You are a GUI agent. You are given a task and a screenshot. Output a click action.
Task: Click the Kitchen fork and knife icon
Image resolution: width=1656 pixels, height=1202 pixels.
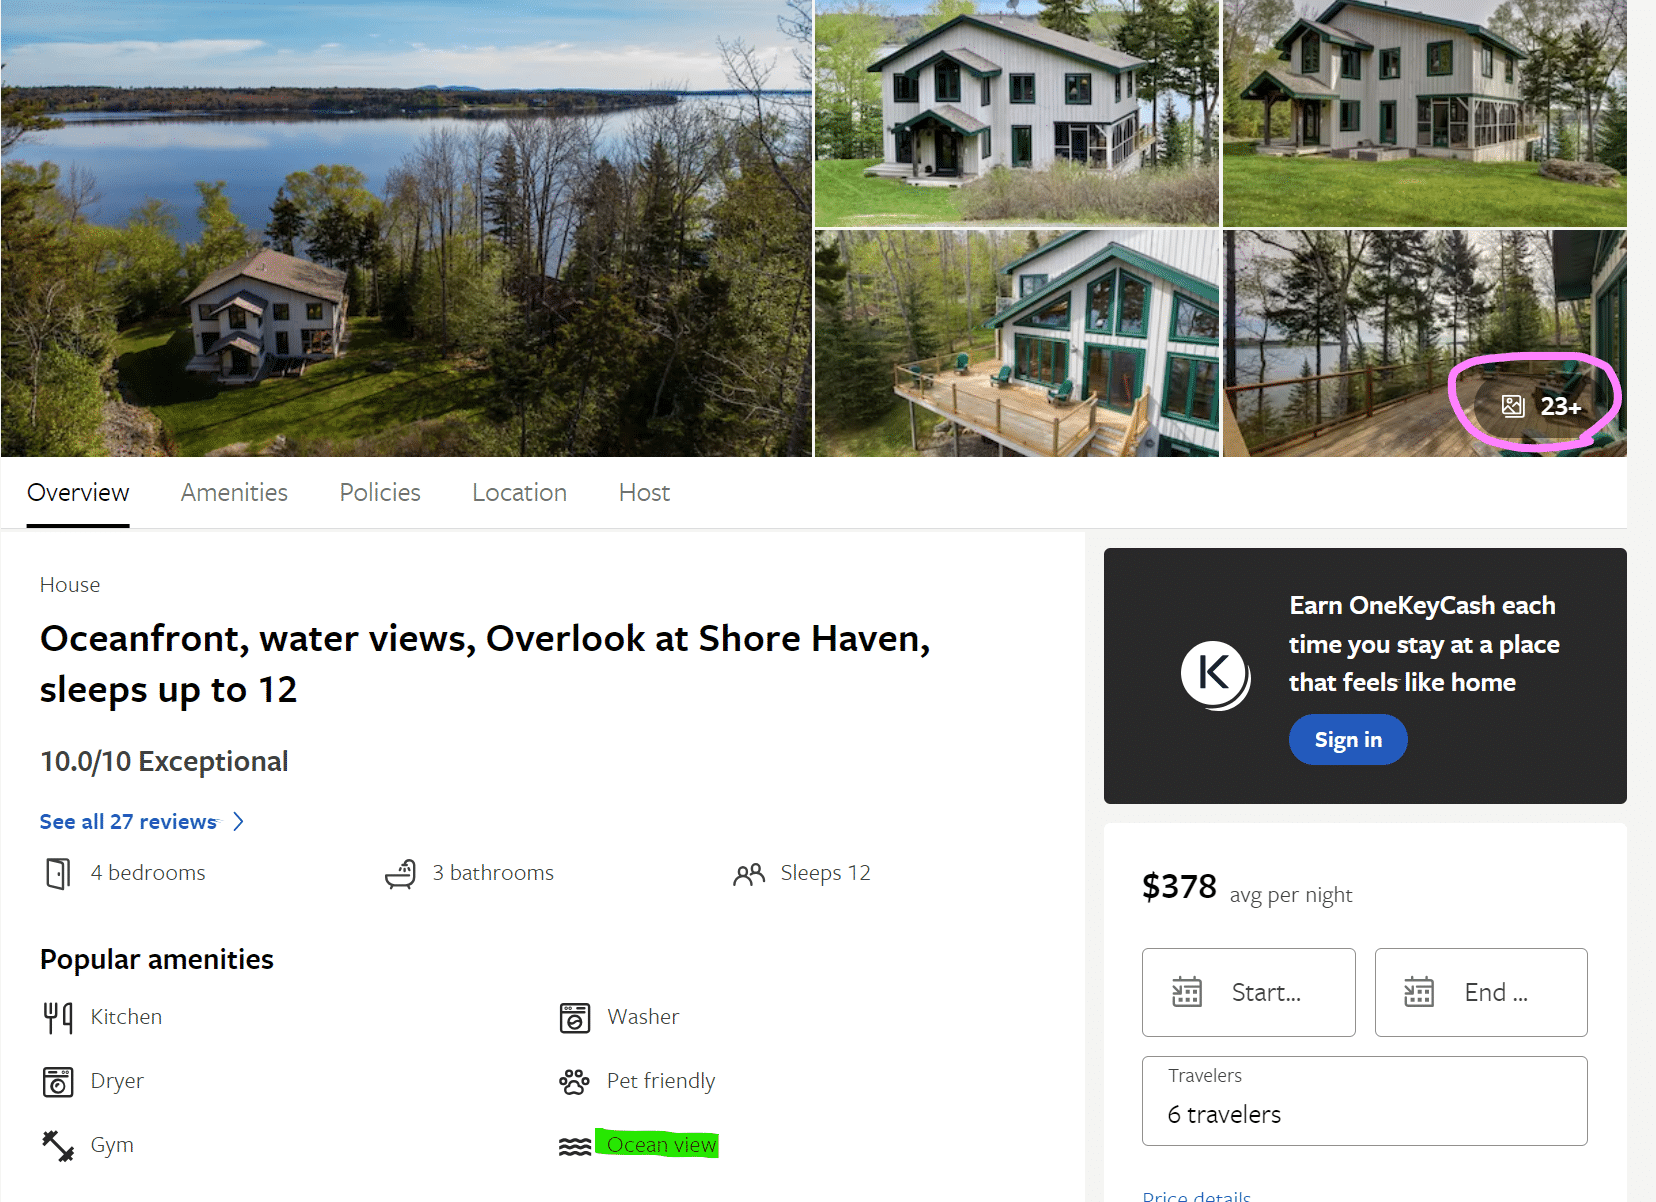pos(58,1017)
